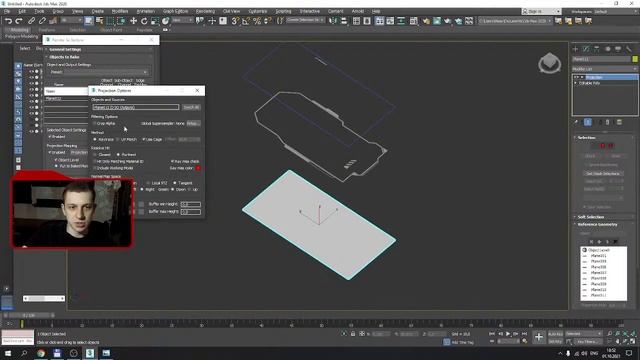Select the Unlink Selection icon
This screenshot has width=640, height=360.
[x=42, y=21]
